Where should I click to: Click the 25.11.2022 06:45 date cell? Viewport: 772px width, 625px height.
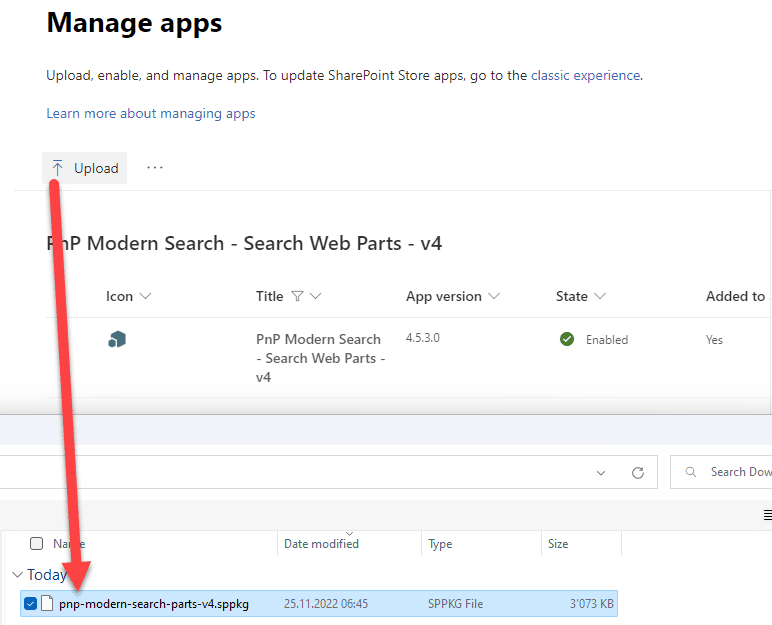click(325, 604)
